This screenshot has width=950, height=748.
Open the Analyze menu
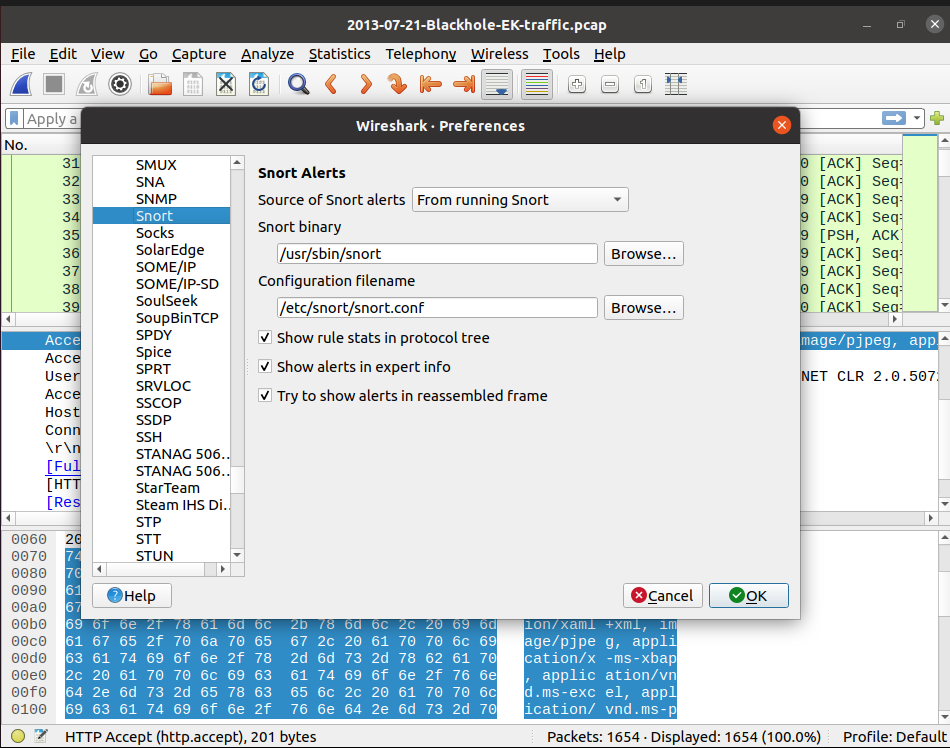[267, 54]
